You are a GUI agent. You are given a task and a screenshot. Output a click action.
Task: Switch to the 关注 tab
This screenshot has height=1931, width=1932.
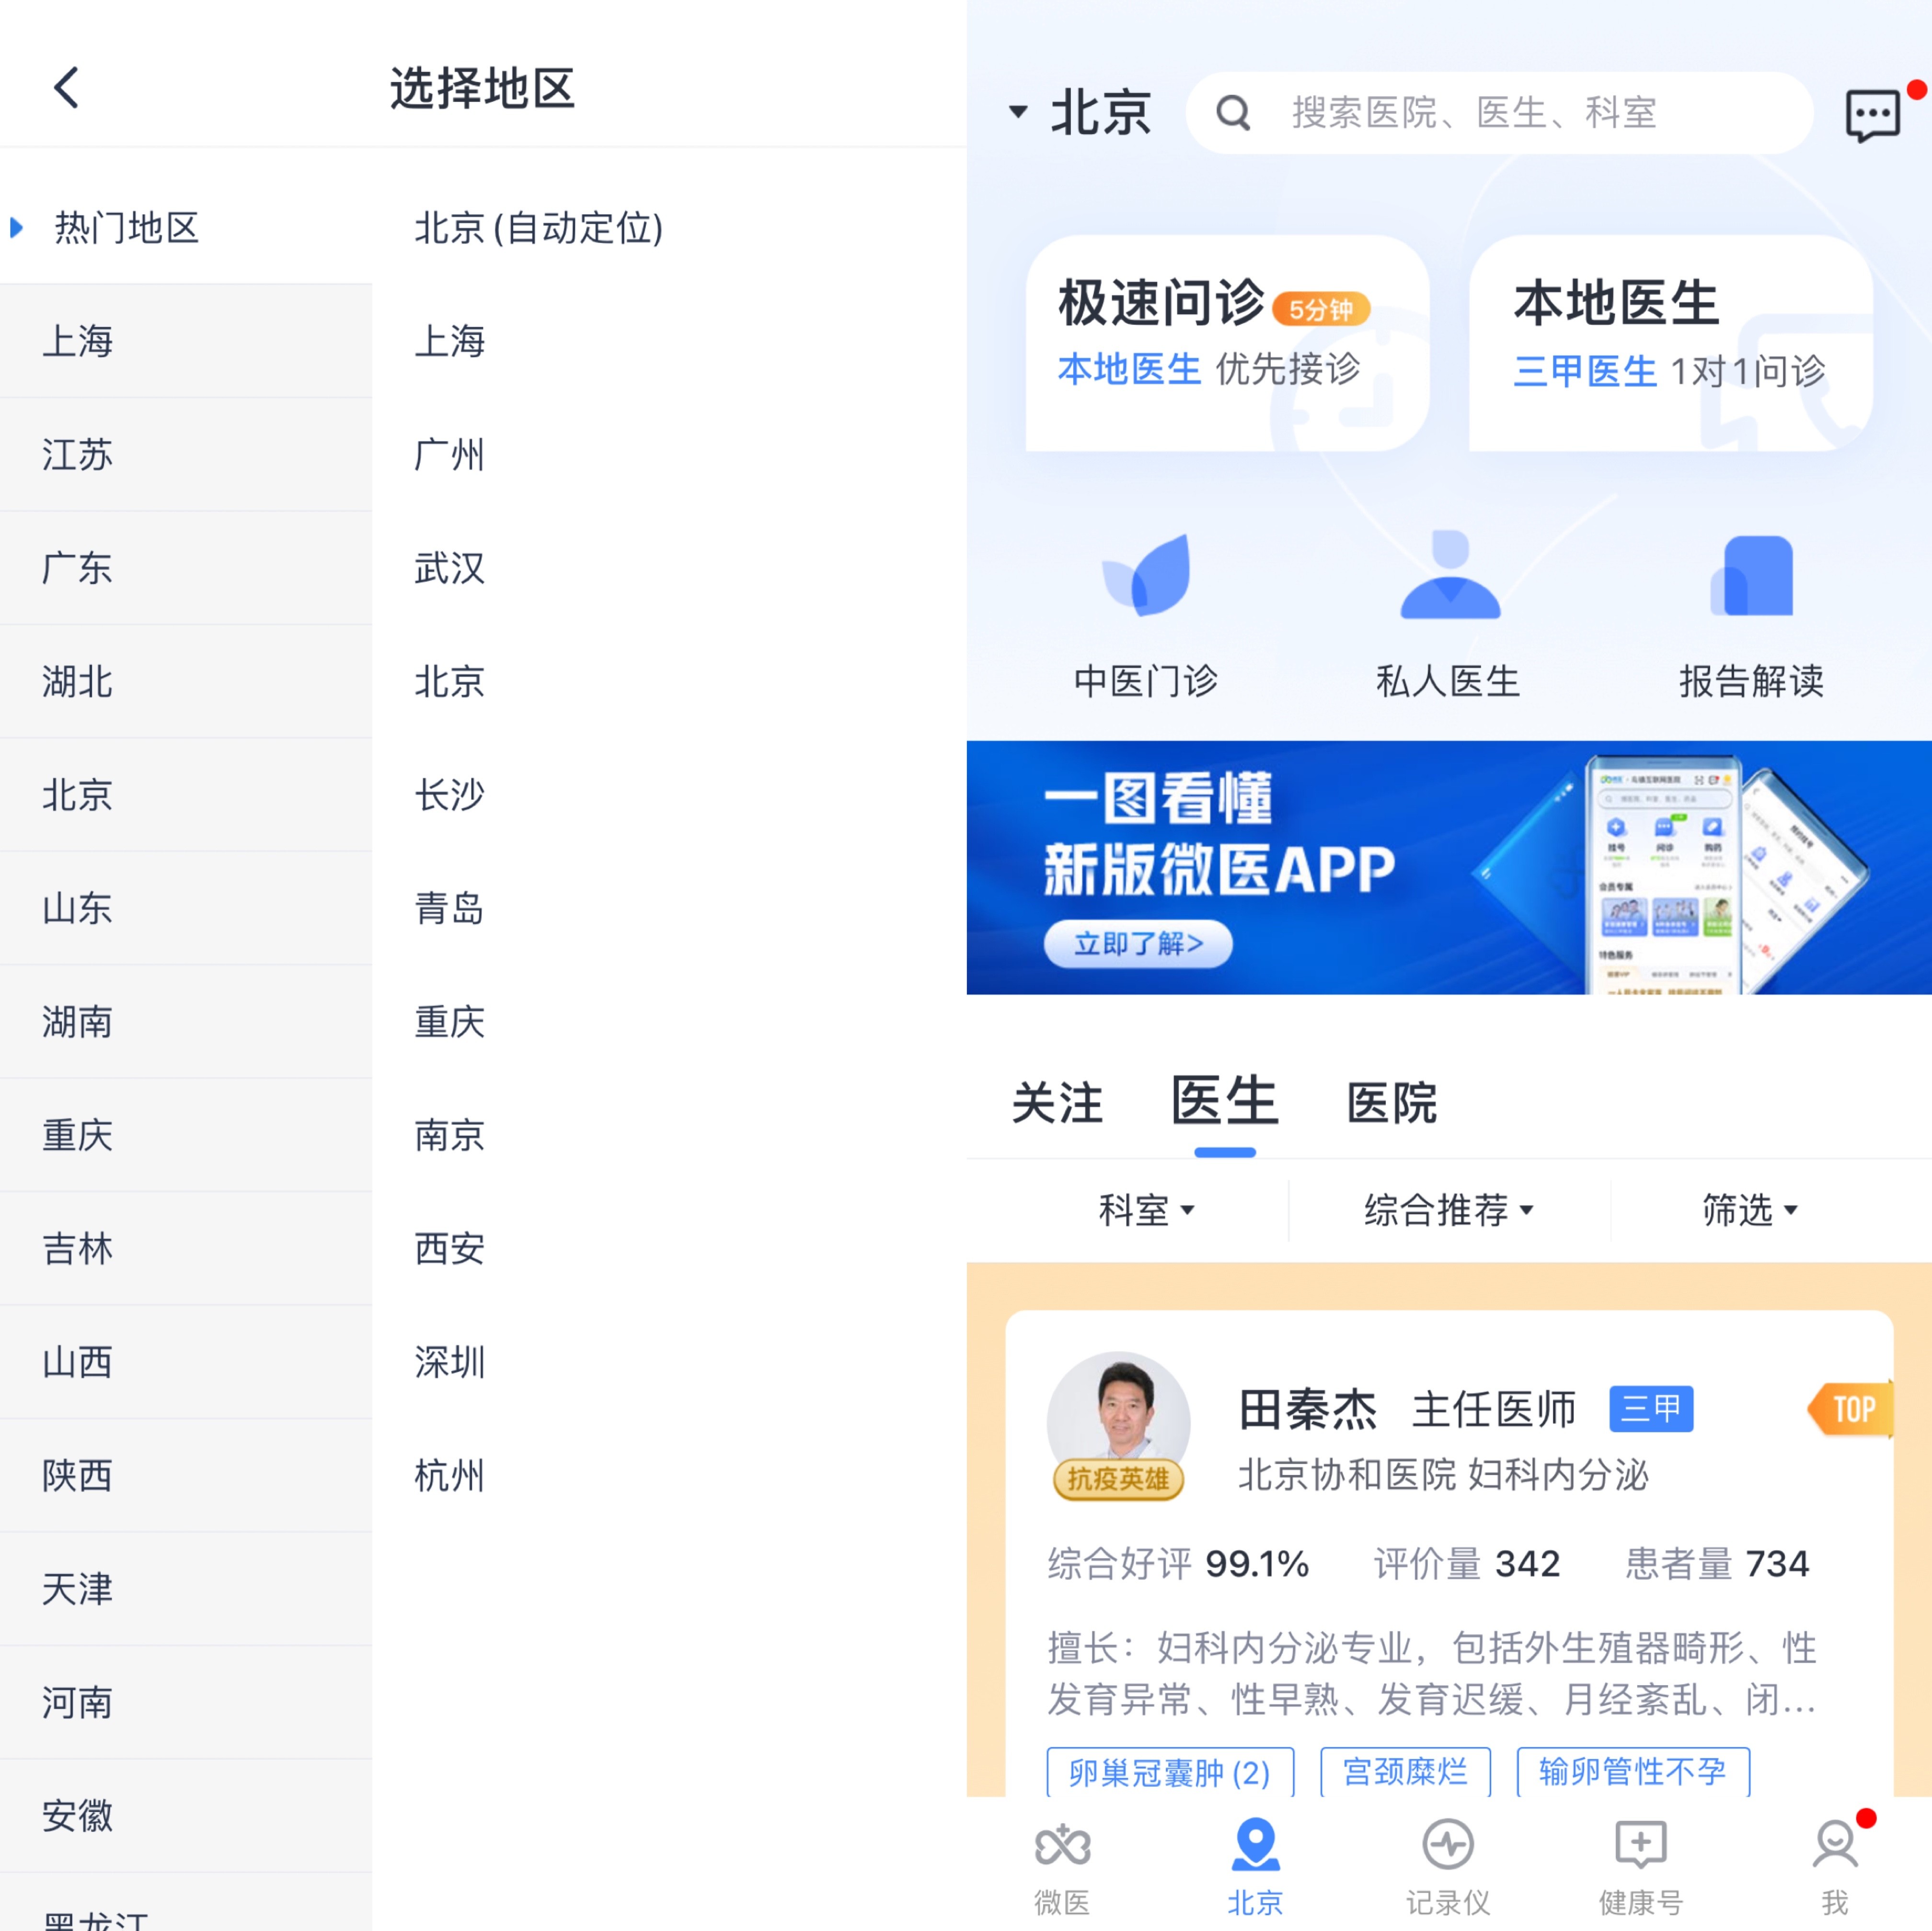tap(1057, 1103)
